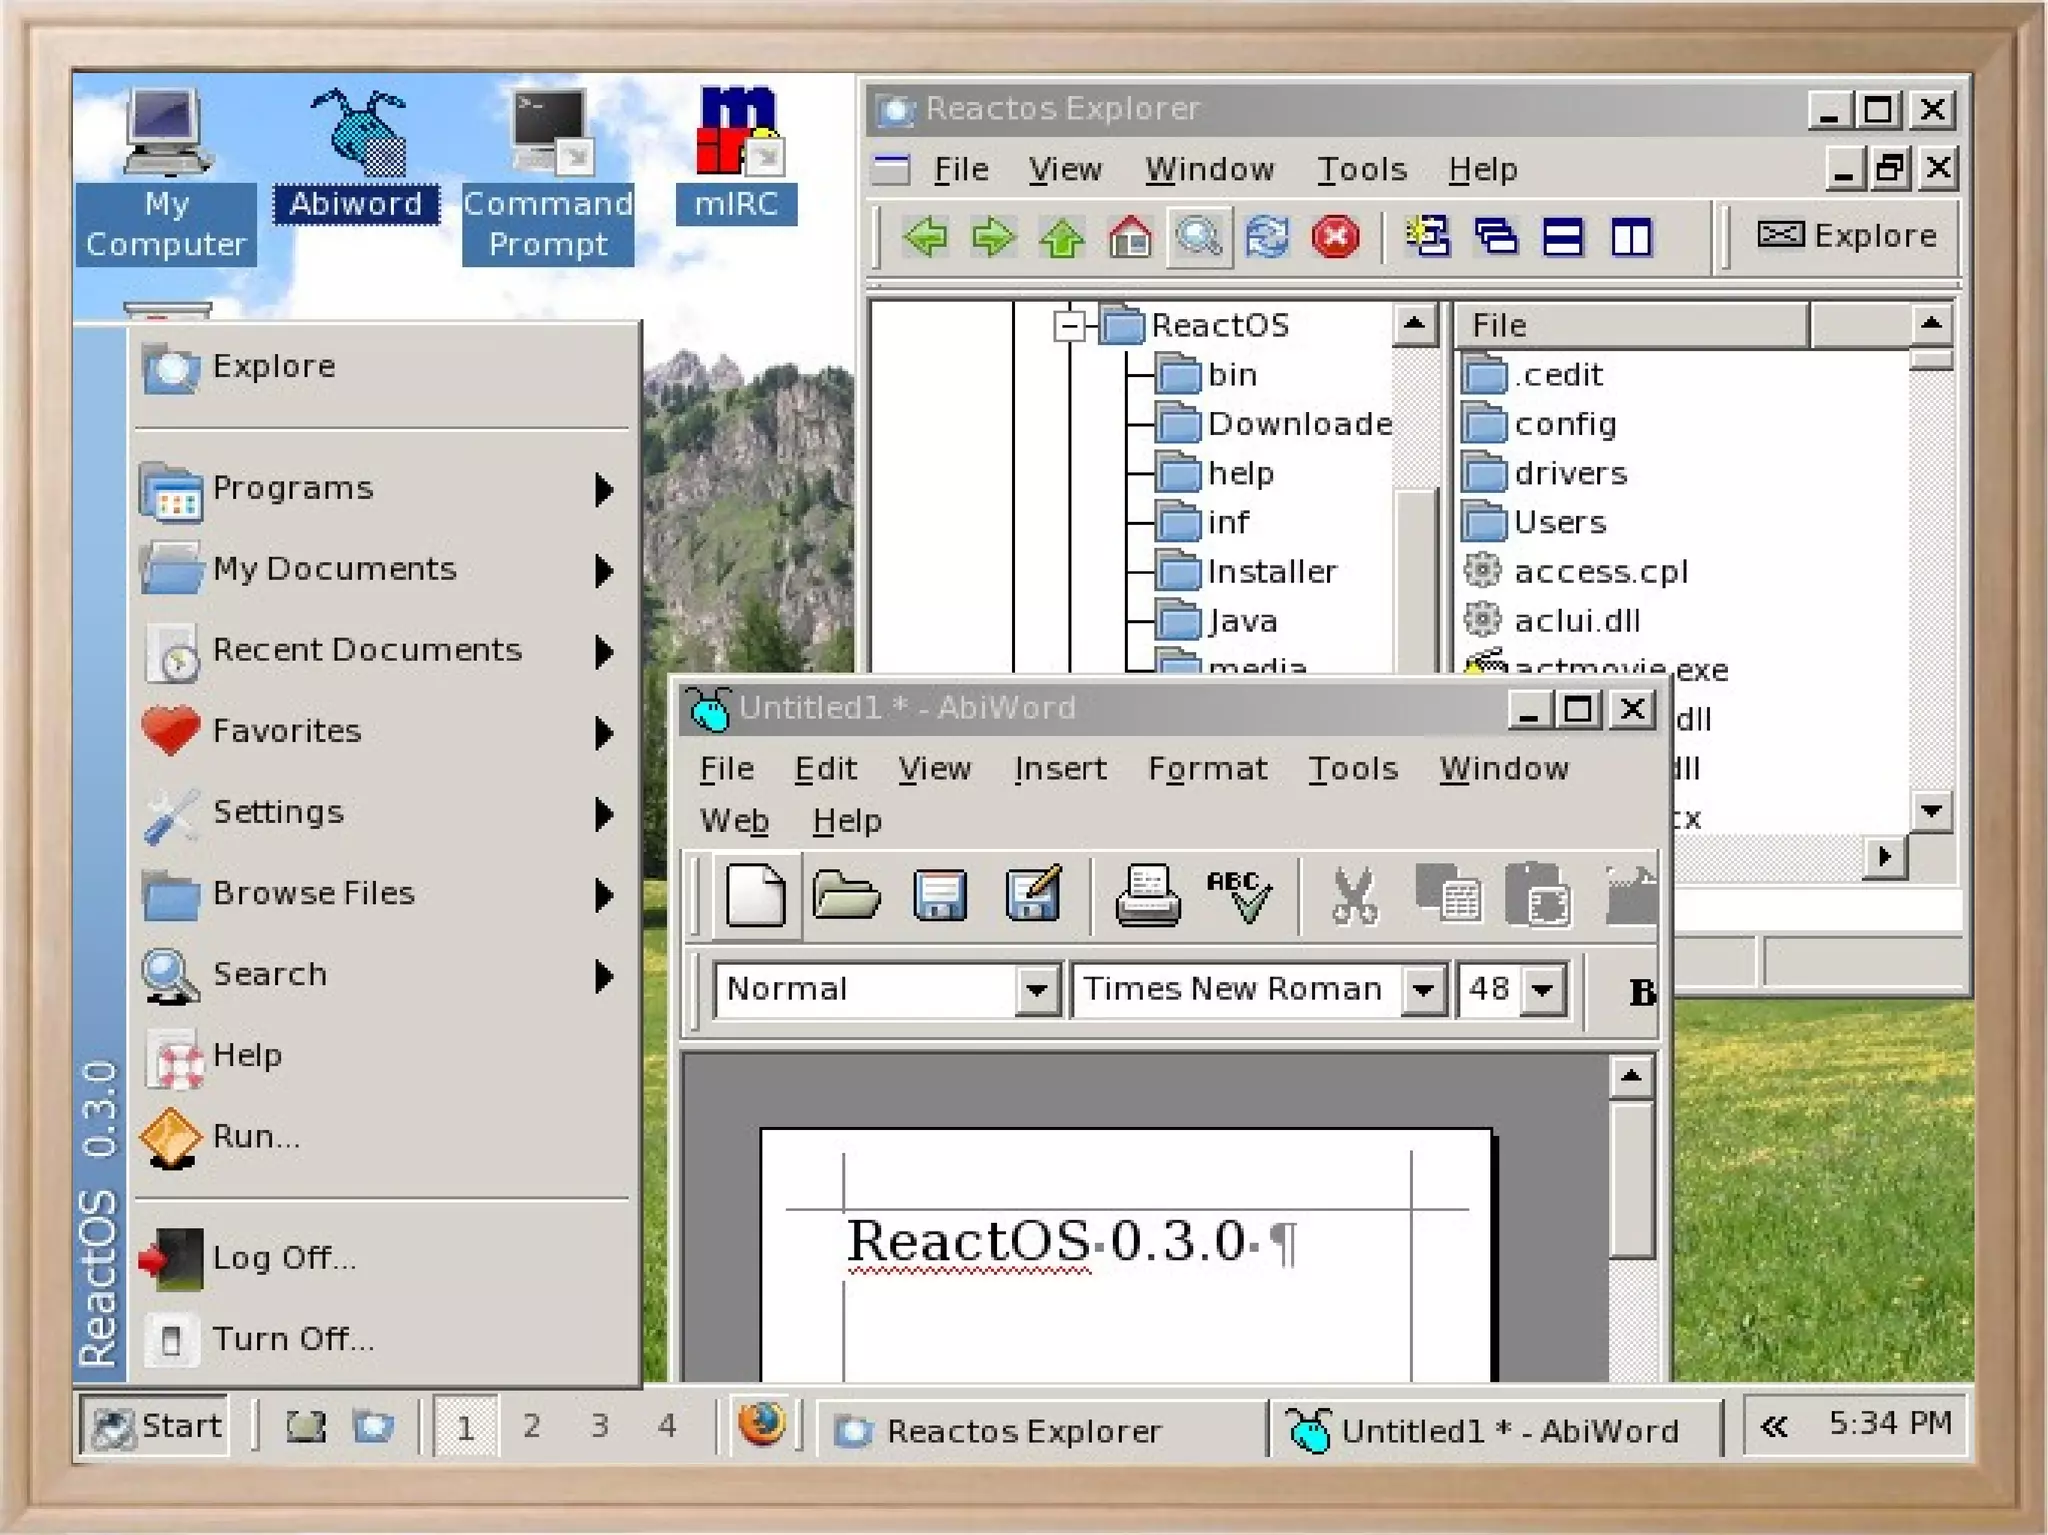Toggle Bold formatting in AbiWord
The width and height of the screenshot is (2048, 1535).
1641,991
